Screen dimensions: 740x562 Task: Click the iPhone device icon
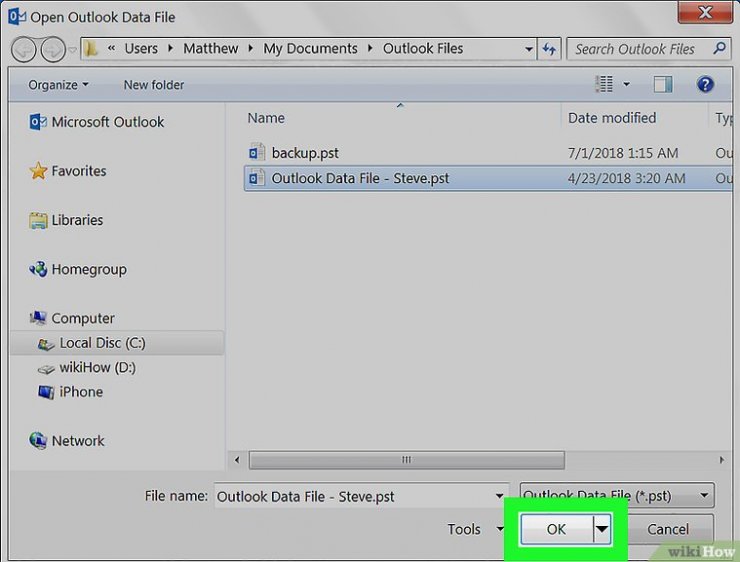point(46,392)
